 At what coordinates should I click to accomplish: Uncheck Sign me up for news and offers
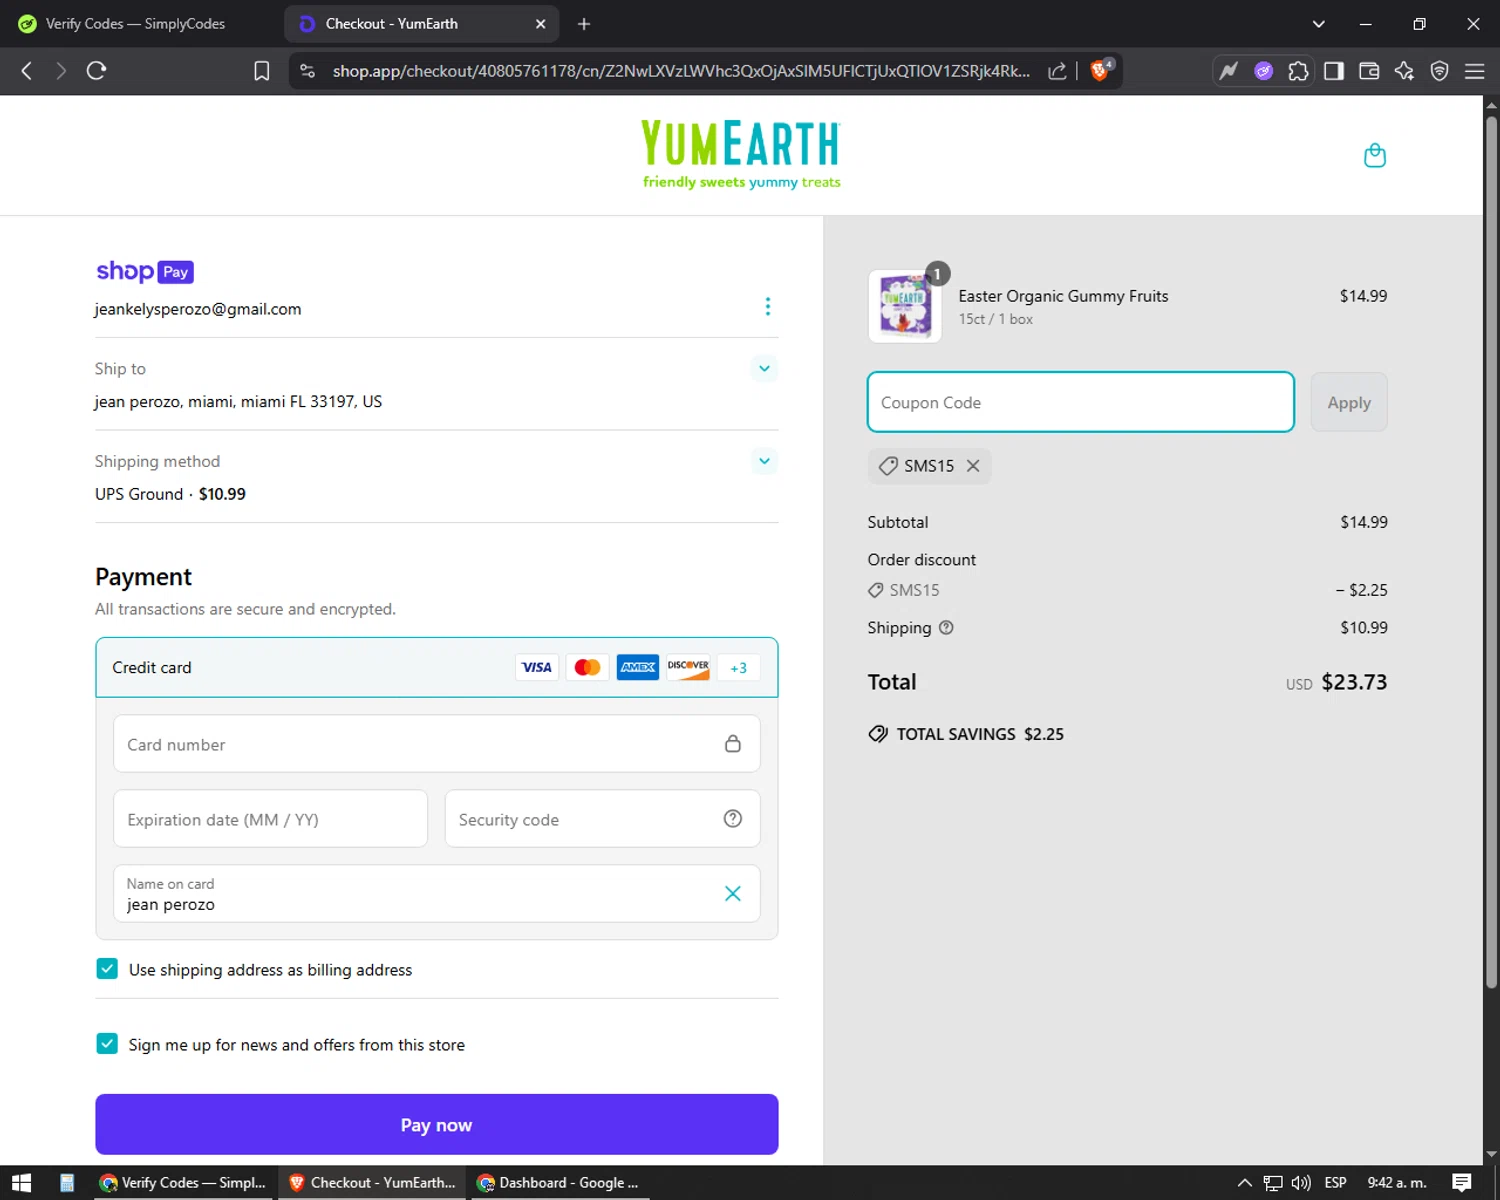107,1043
